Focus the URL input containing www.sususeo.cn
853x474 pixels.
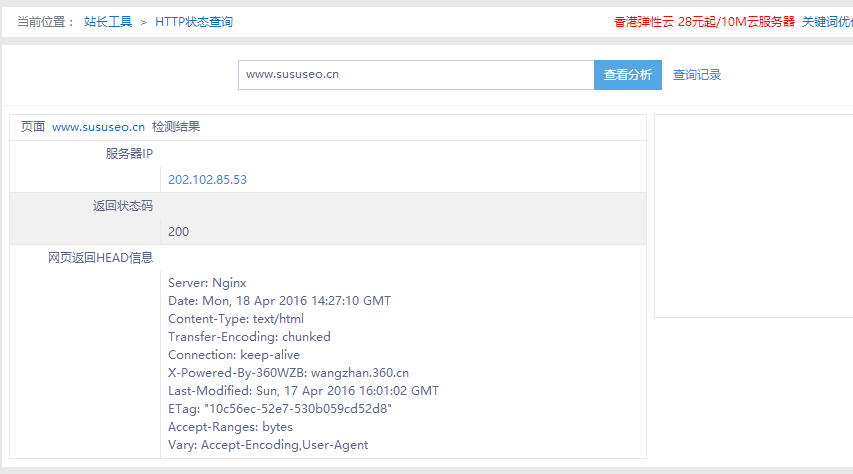pyautogui.click(x=415, y=75)
